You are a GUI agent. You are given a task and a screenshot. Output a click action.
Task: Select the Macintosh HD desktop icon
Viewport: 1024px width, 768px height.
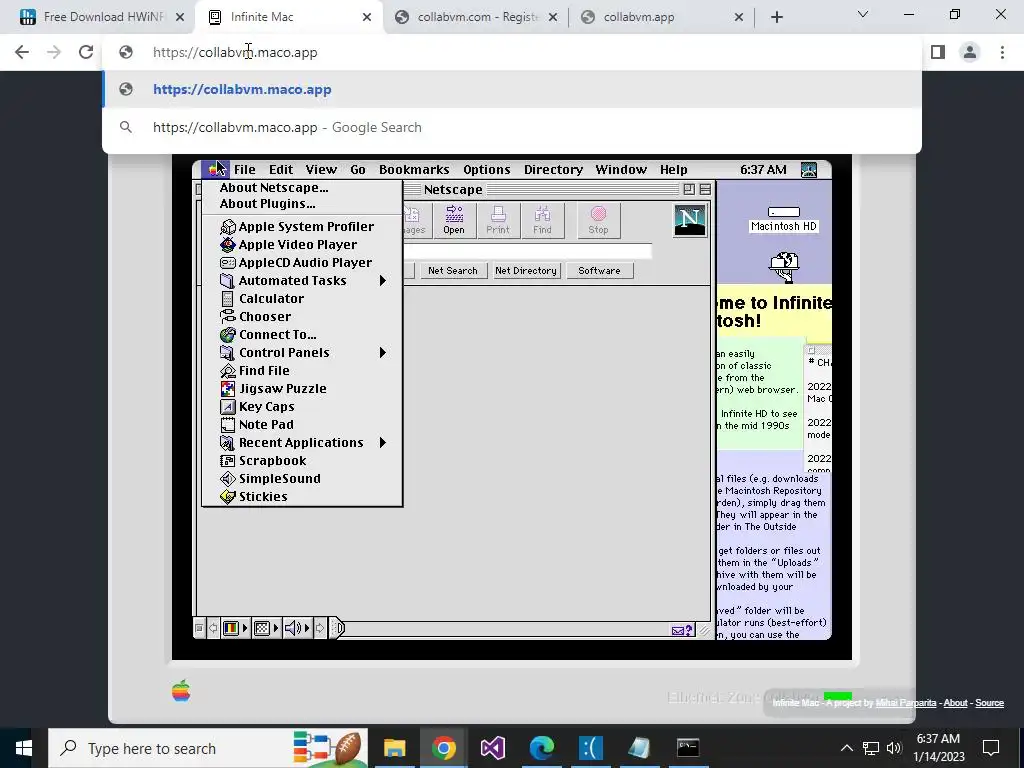(784, 220)
